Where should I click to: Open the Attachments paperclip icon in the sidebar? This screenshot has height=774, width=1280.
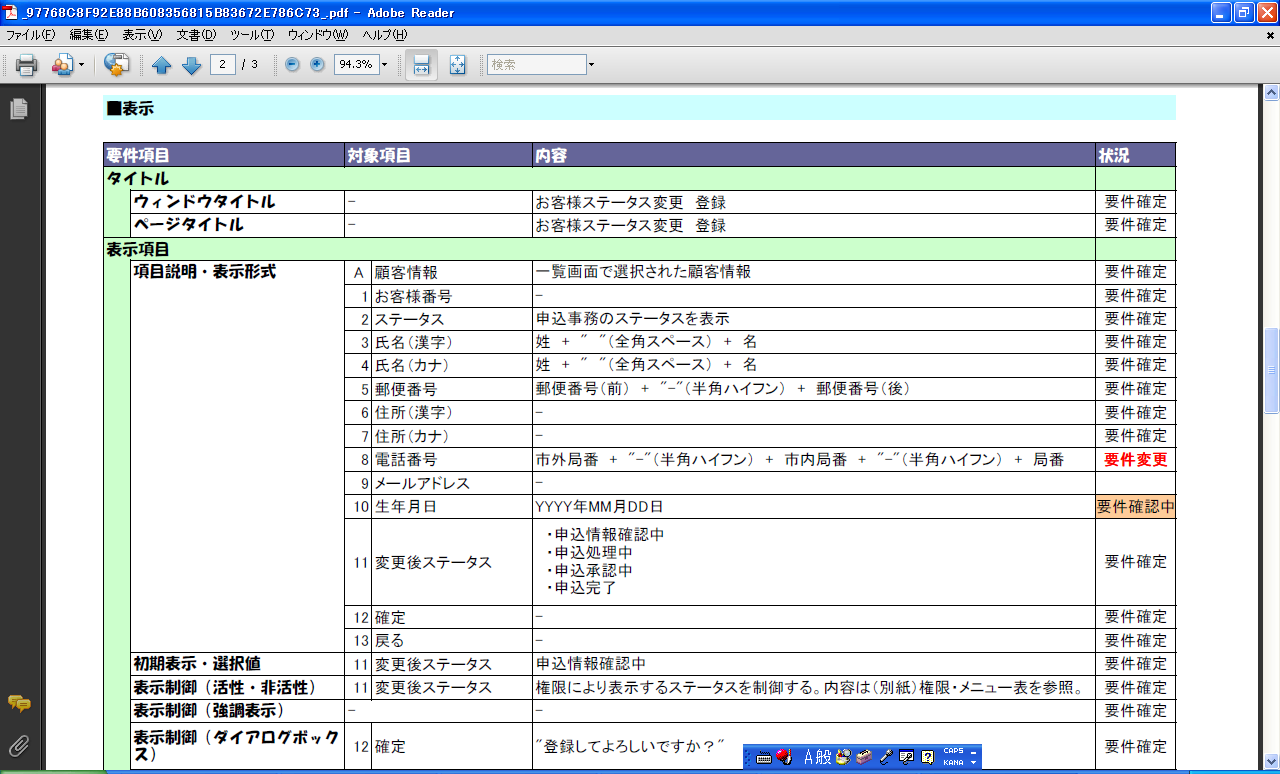point(18,745)
